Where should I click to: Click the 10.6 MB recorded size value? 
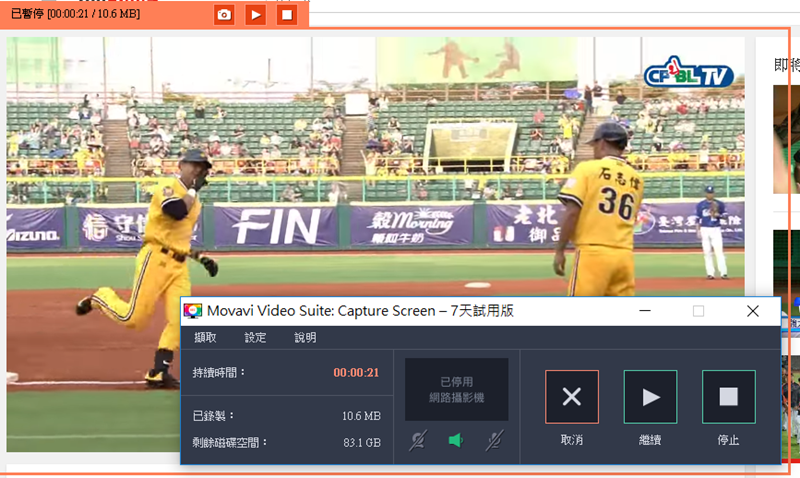(361, 416)
